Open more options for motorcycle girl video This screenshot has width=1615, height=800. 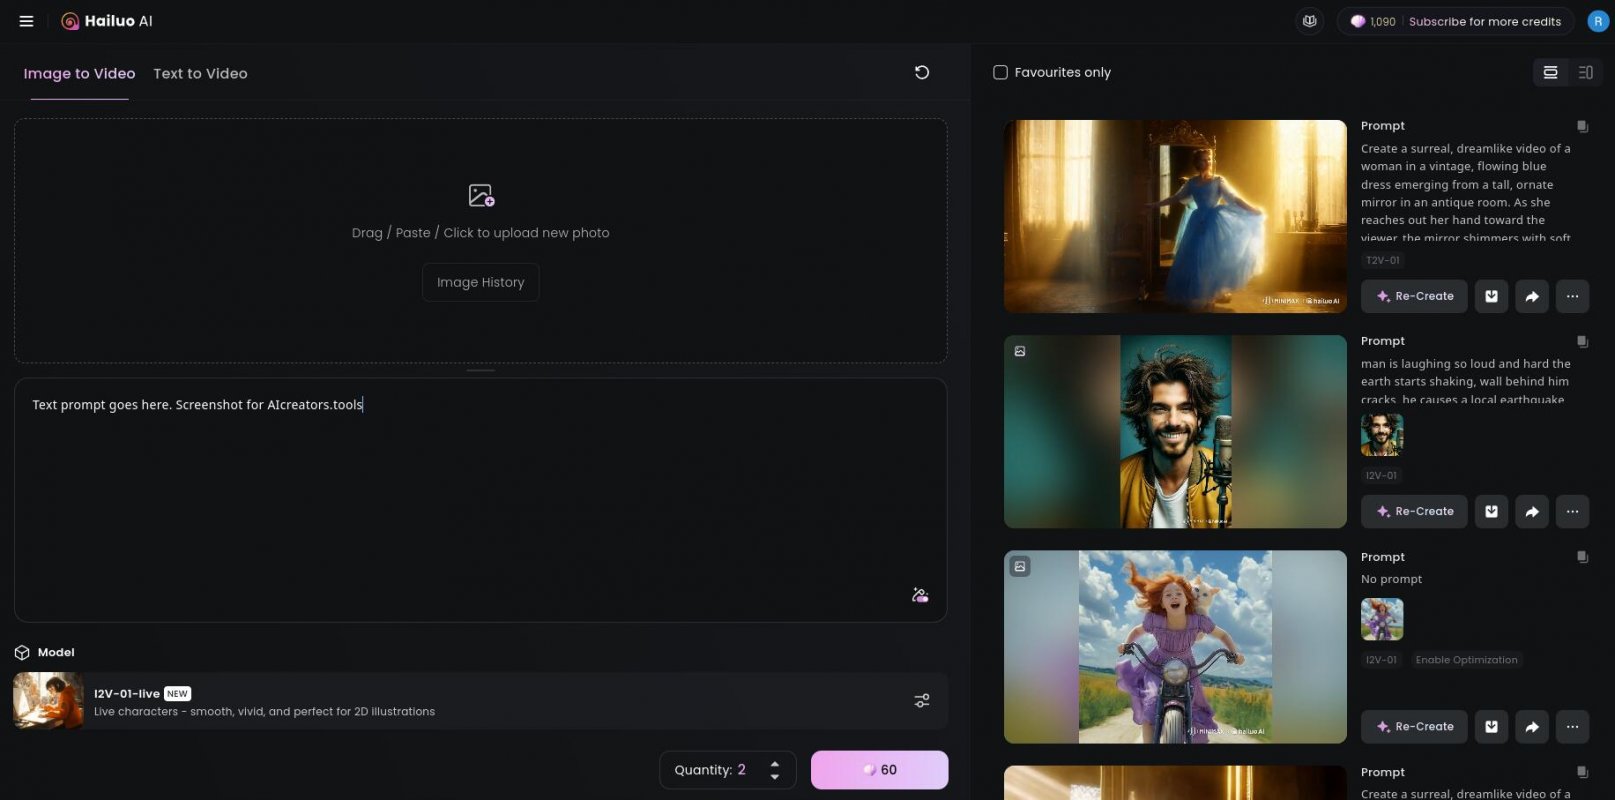1572,727
